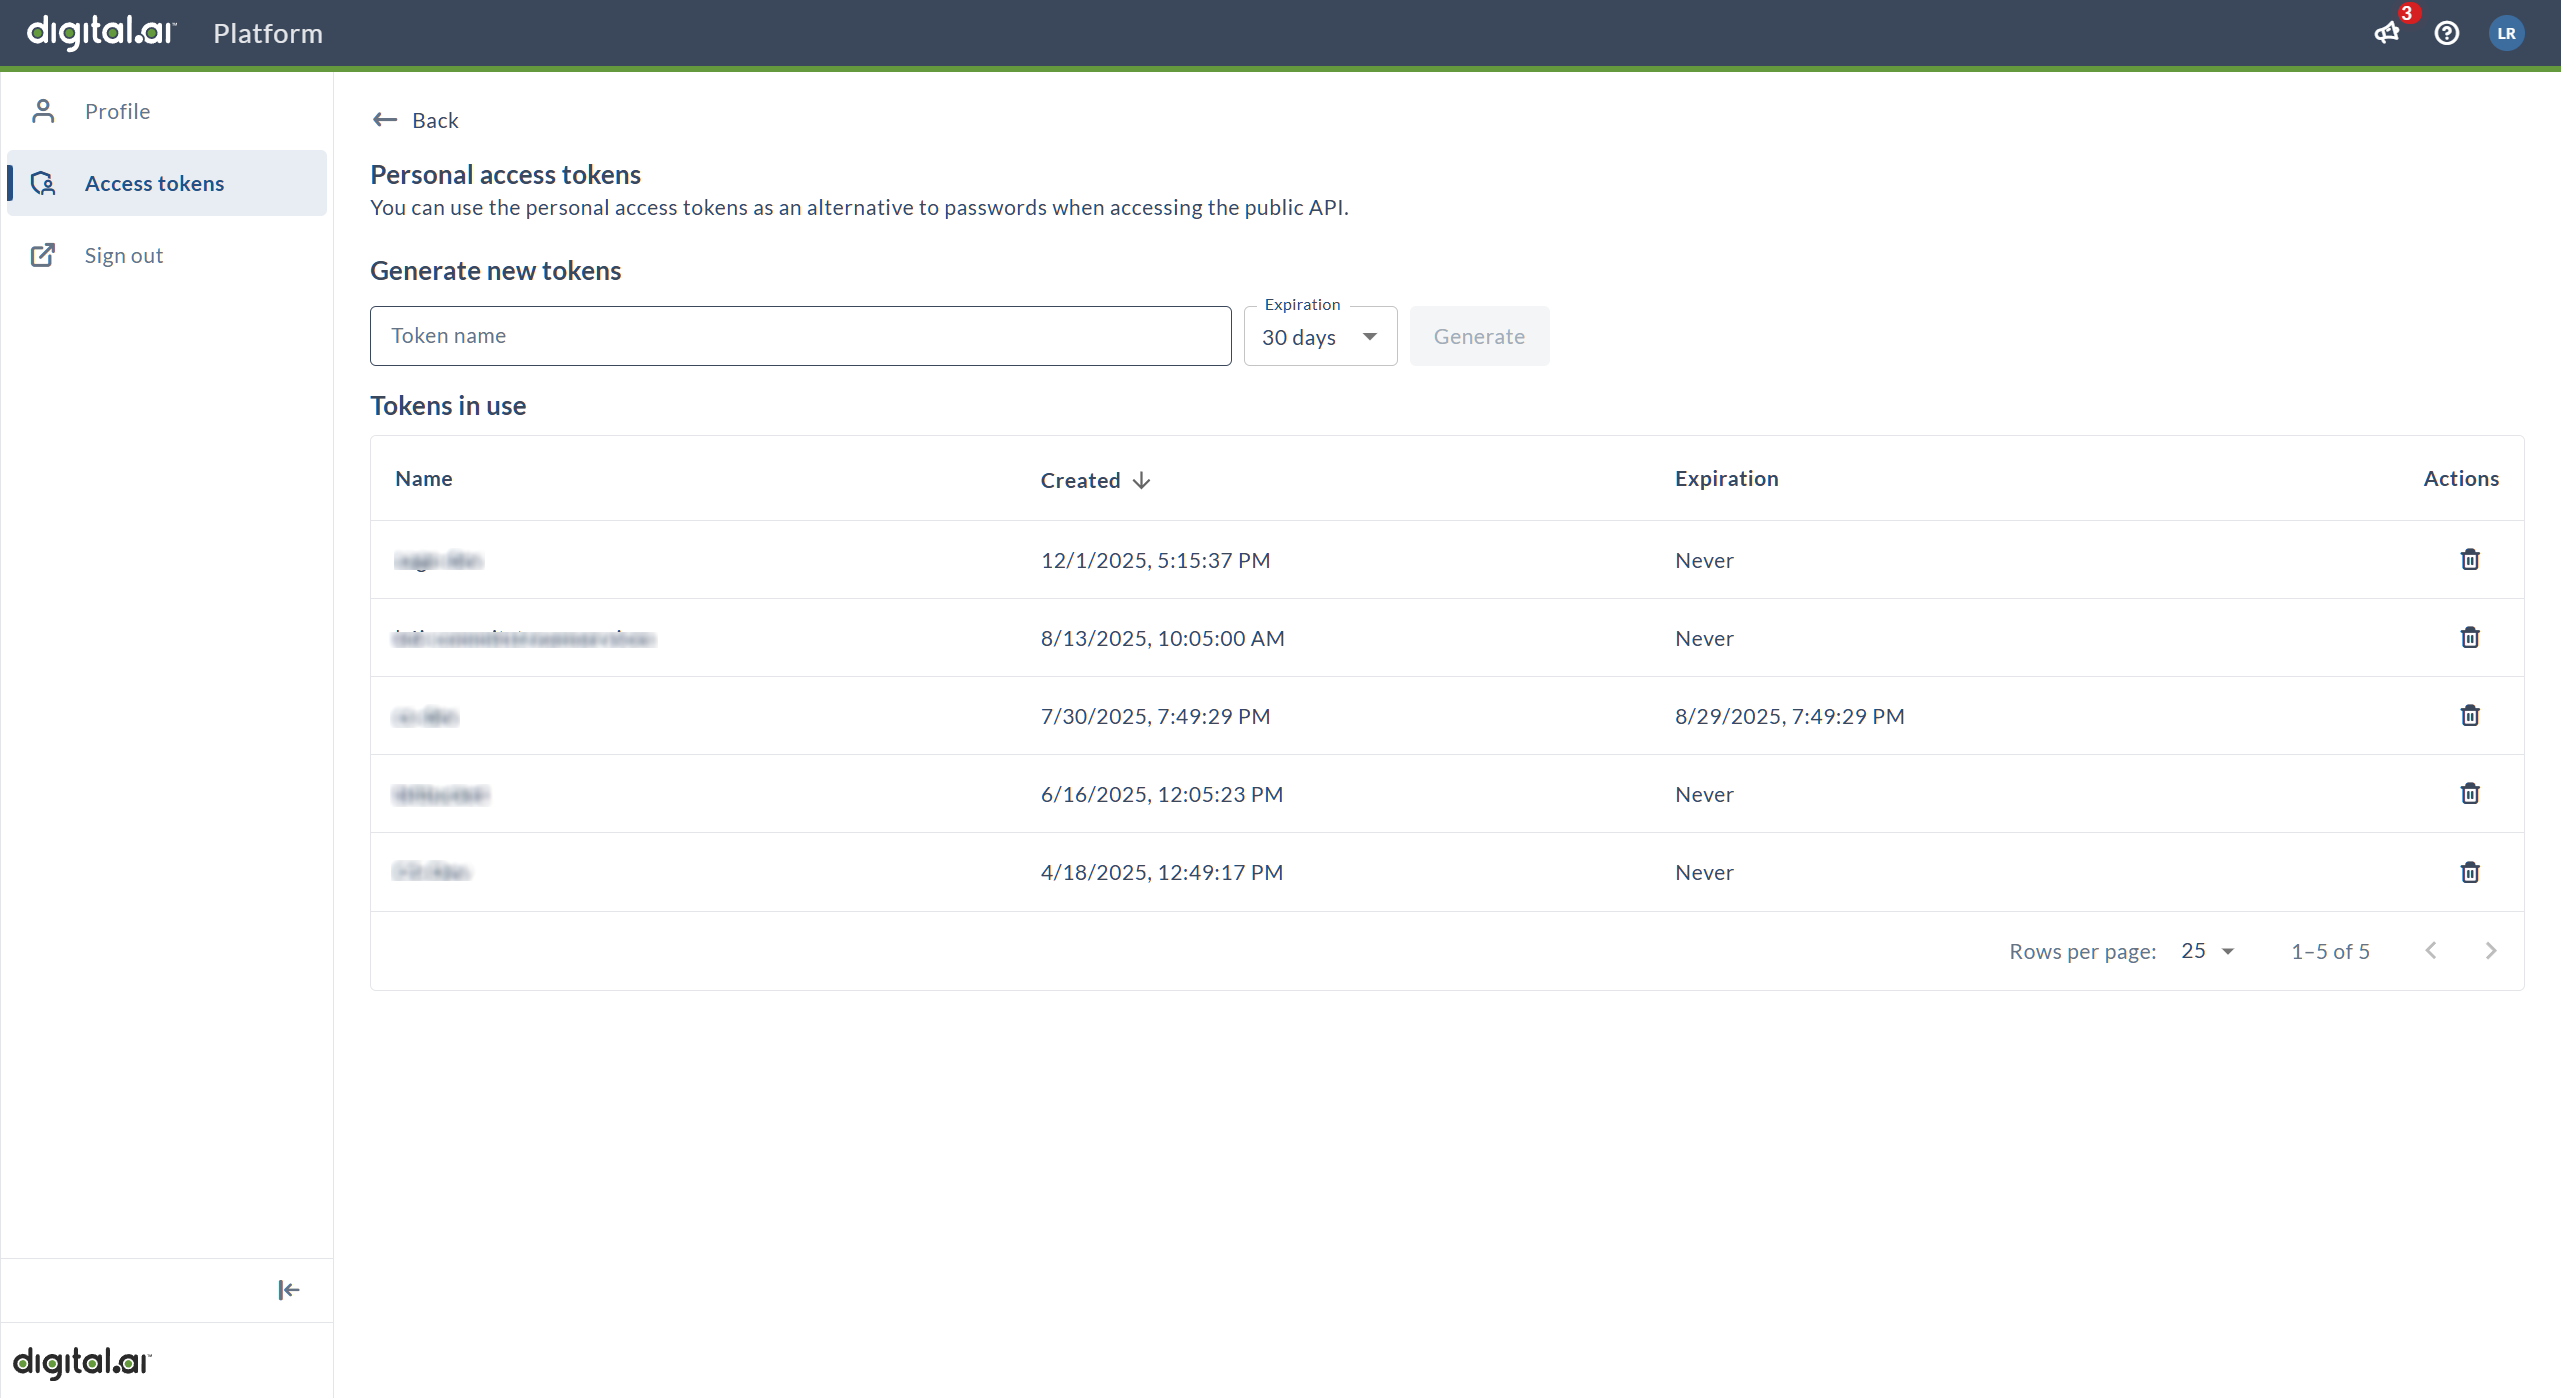The height and width of the screenshot is (1398, 2561).
Task: Toggle the Created column sort order
Action: tap(1094, 480)
